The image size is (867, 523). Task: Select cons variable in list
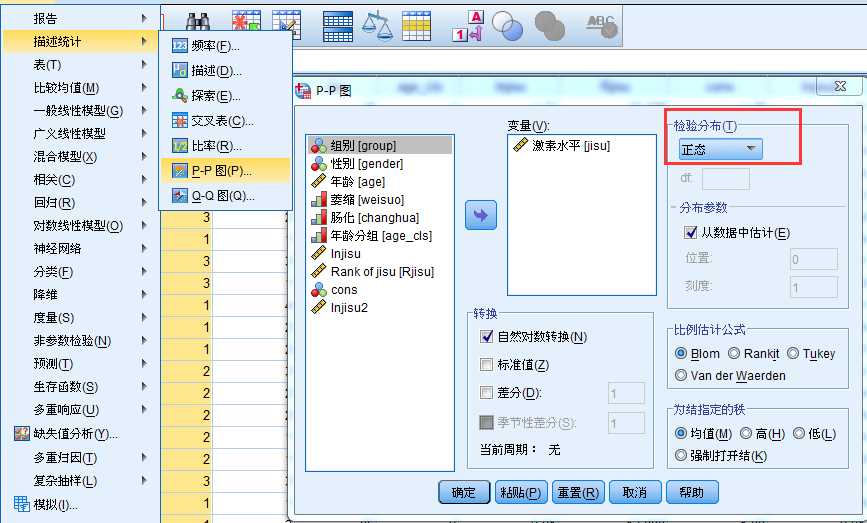[x=380, y=290]
